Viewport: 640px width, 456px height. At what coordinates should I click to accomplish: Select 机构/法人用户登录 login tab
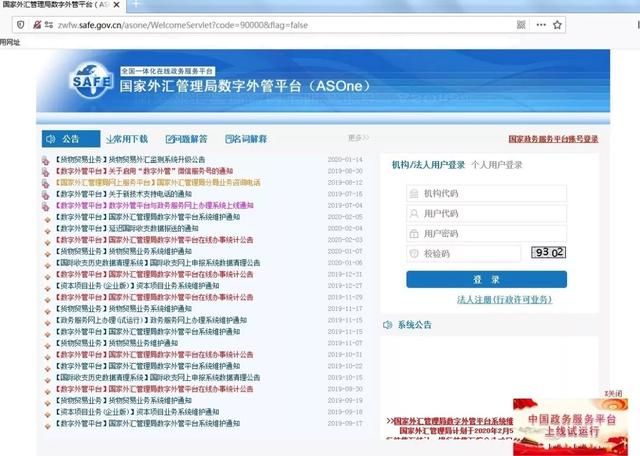click(428, 165)
